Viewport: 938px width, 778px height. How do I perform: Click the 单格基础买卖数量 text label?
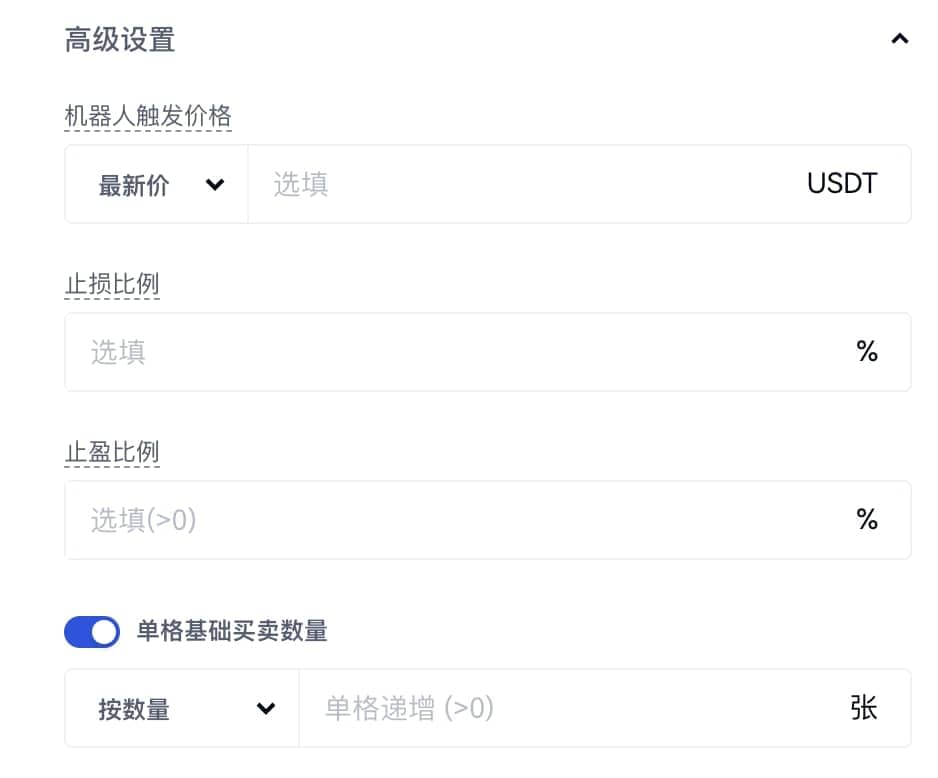tap(232, 632)
